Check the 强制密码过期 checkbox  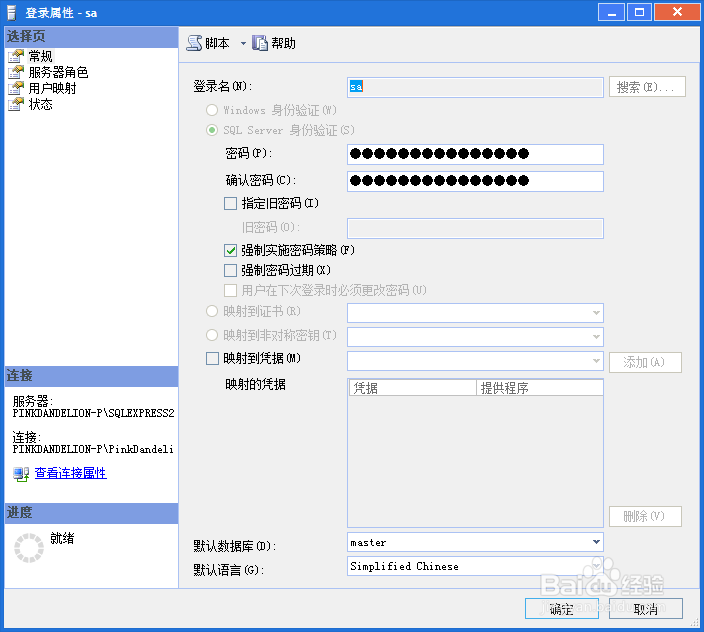coord(230,270)
